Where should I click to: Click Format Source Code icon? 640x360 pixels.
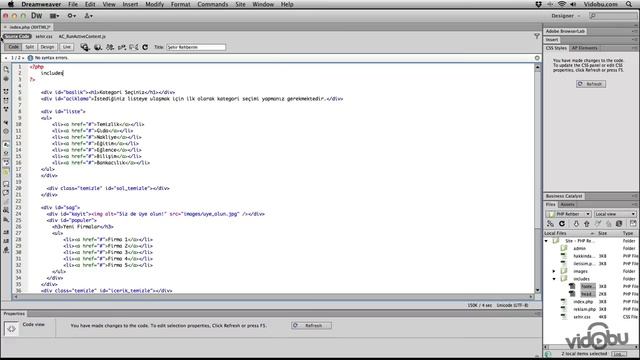[6, 250]
